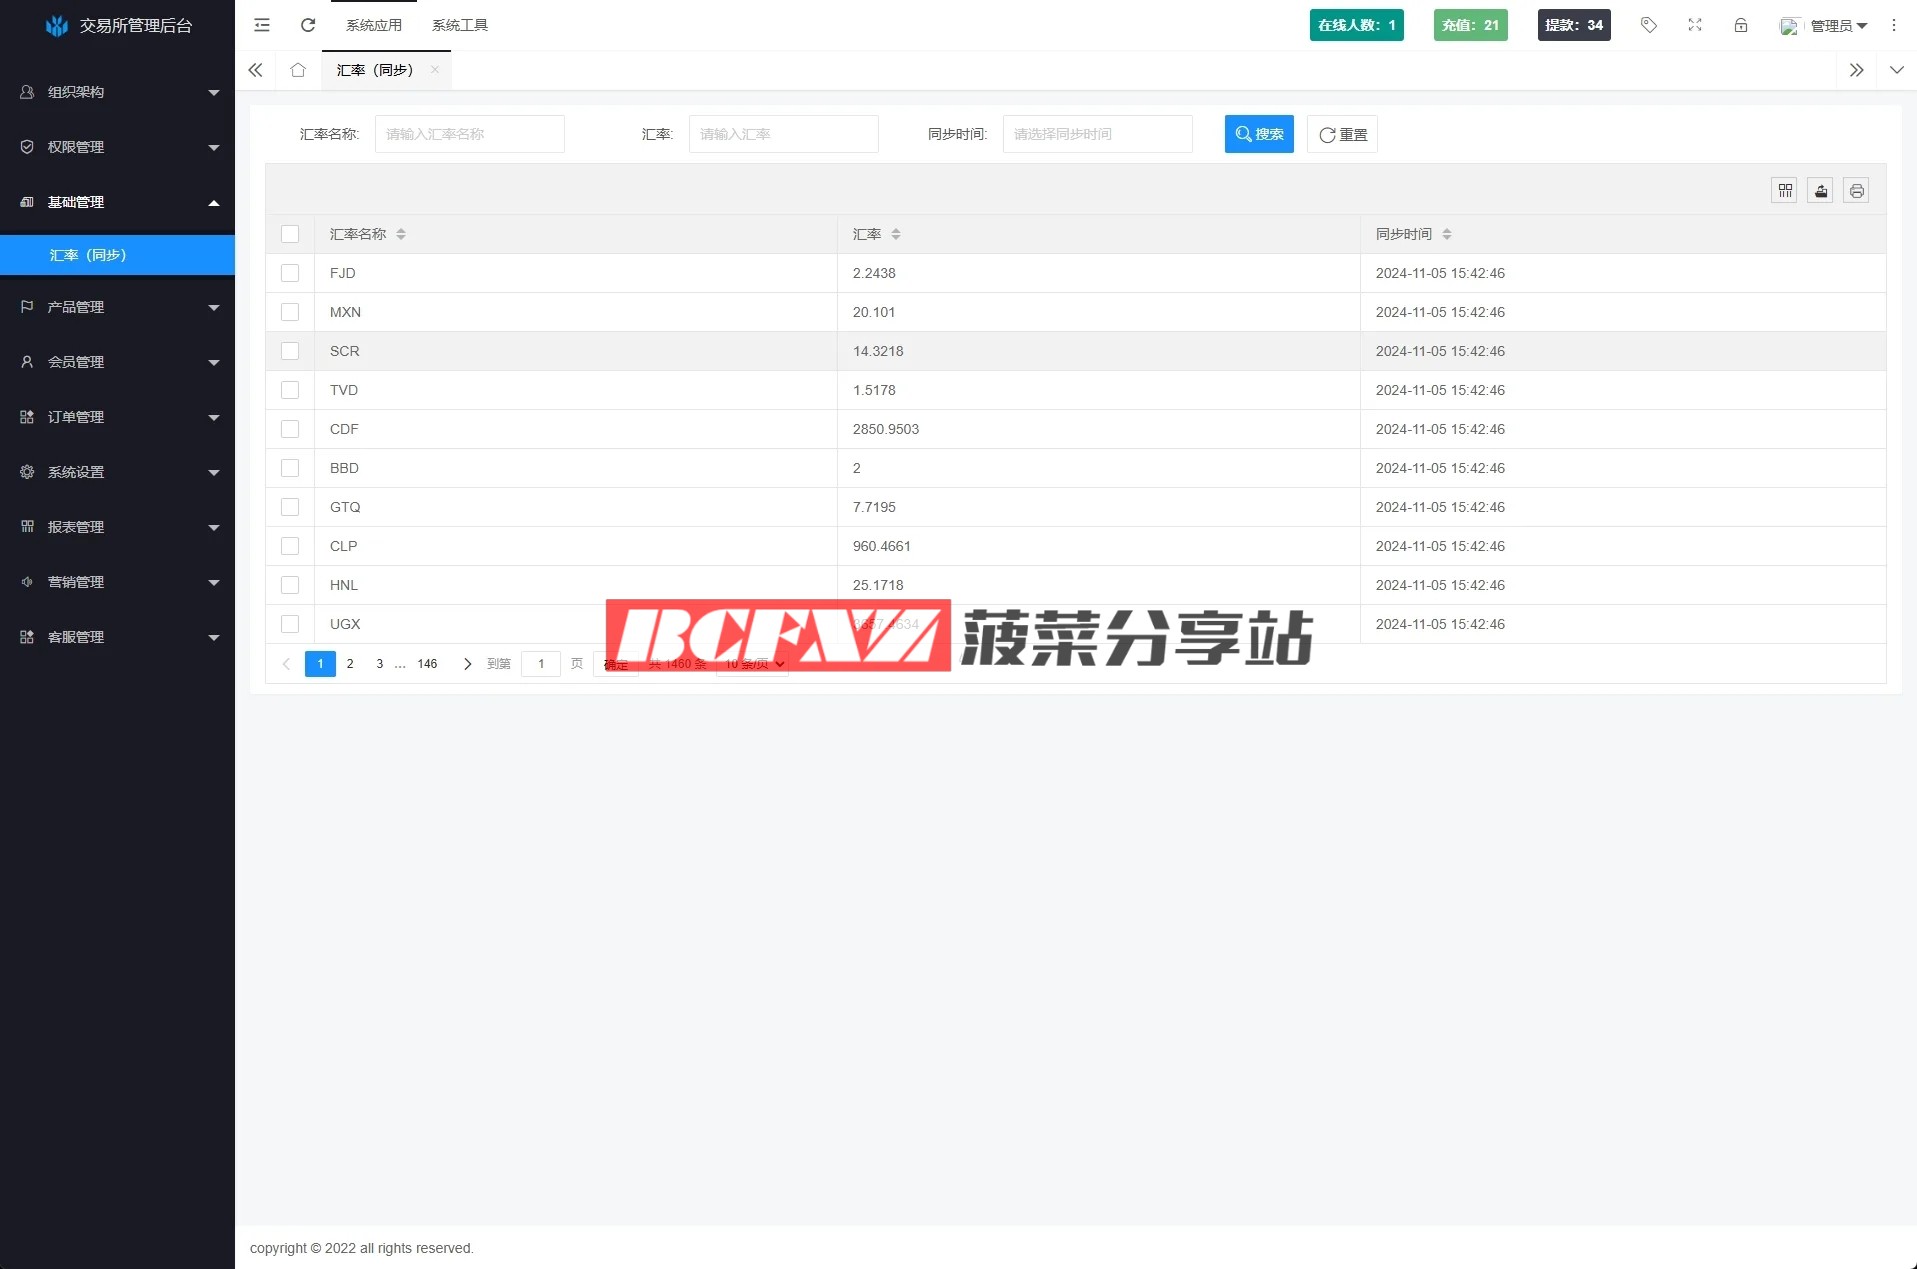
Task: Click the tag icon in header
Action: point(1648,25)
